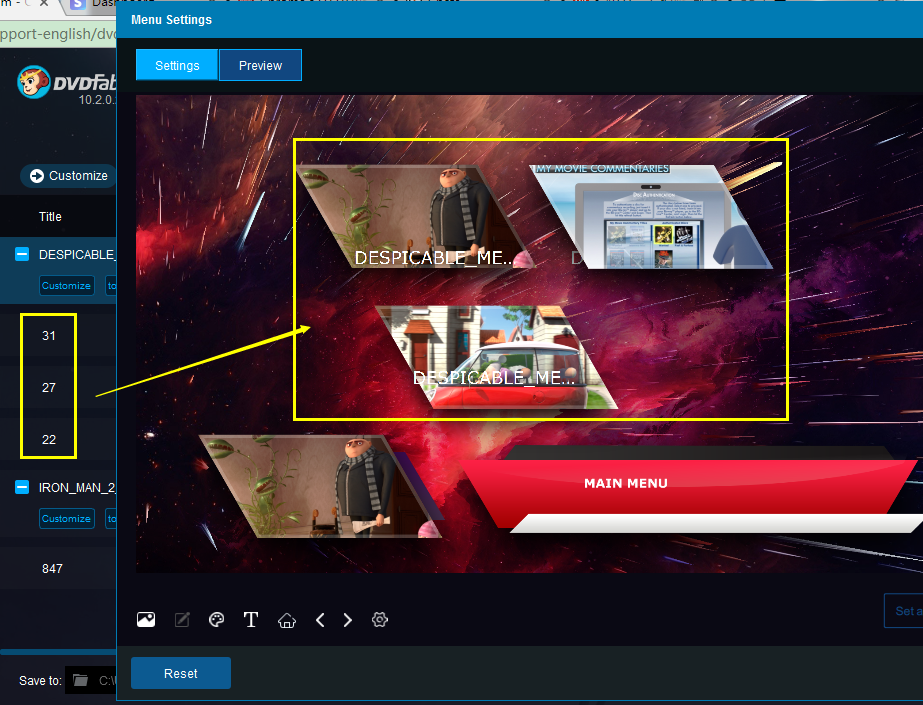Image resolution: width=923 pixels, height=705 pixels.
Task: Click the IRON_MAN_2 tree label
Action: [77, 488]
